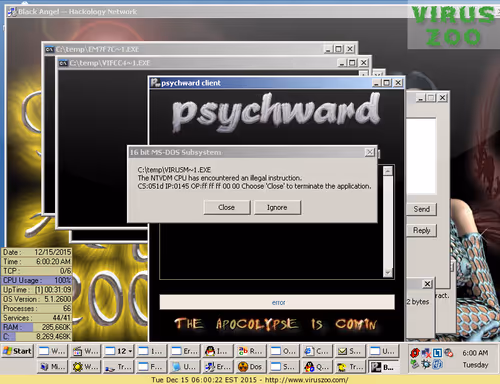
Task: Click the CPU Usage 100% bar
Action: coord(37,280)
